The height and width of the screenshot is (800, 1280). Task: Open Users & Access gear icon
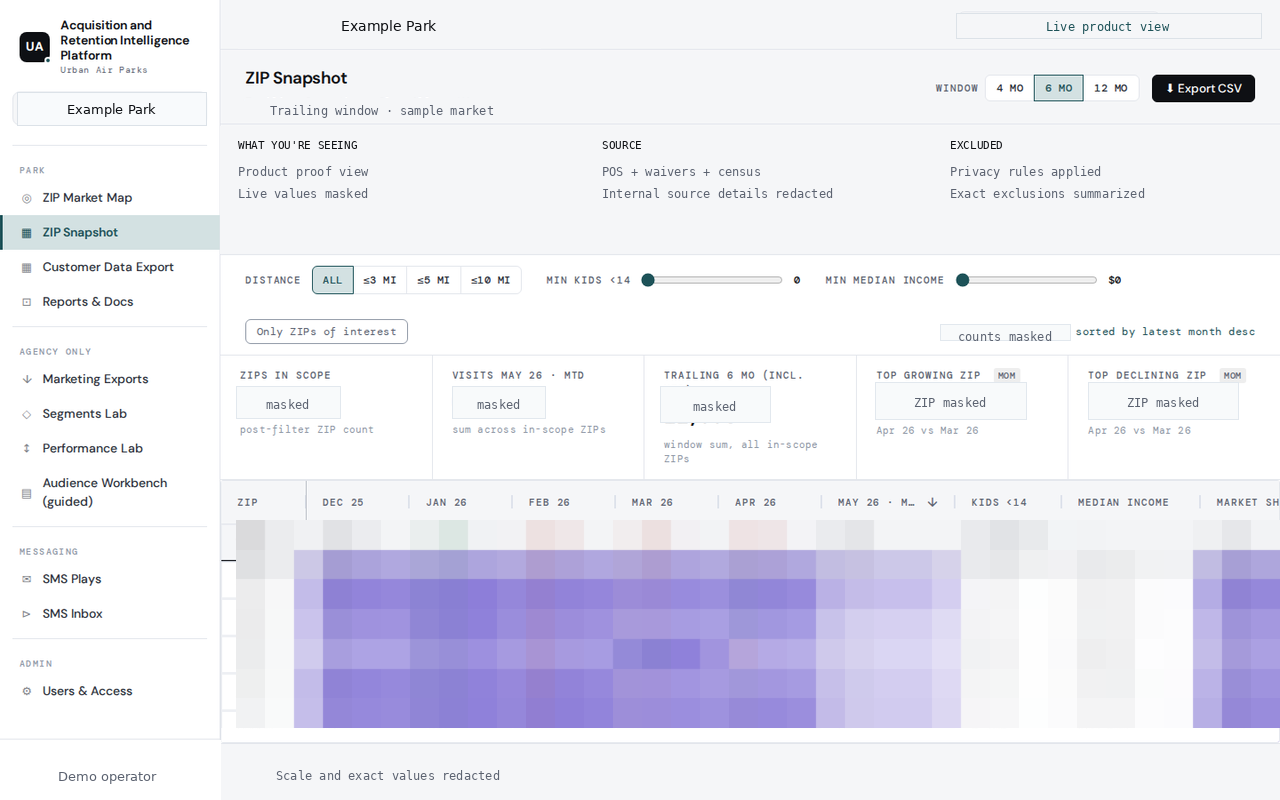(27, 692)
